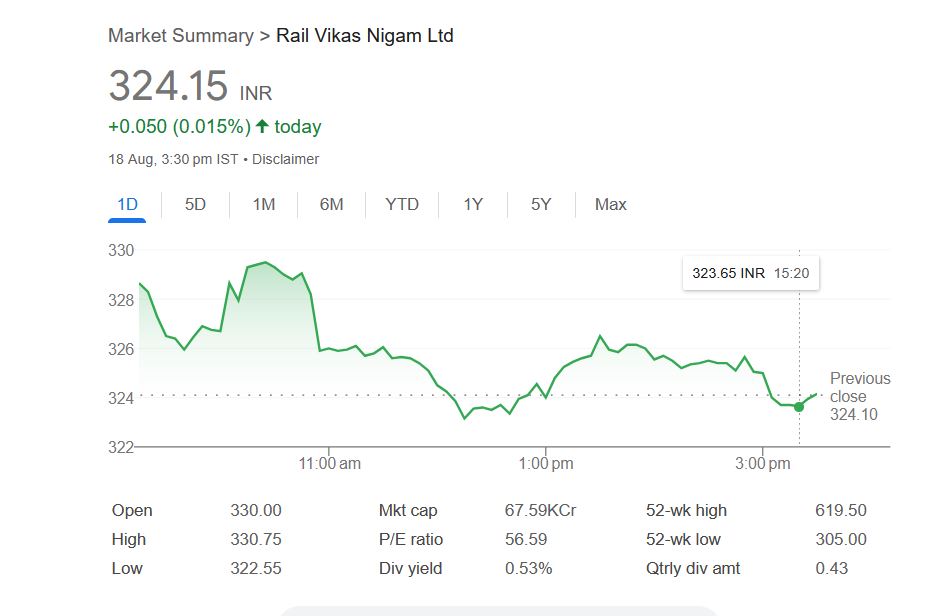The image size is (951, 616).
Task: Click the 52-wk high value
Action: (840, 510)
